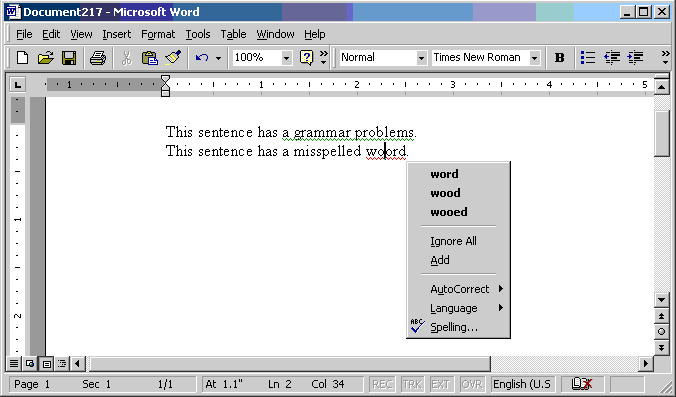Click the vertical scrollbar thumb
The height and width of the screenshot is (397, 676).
point(661,133)
